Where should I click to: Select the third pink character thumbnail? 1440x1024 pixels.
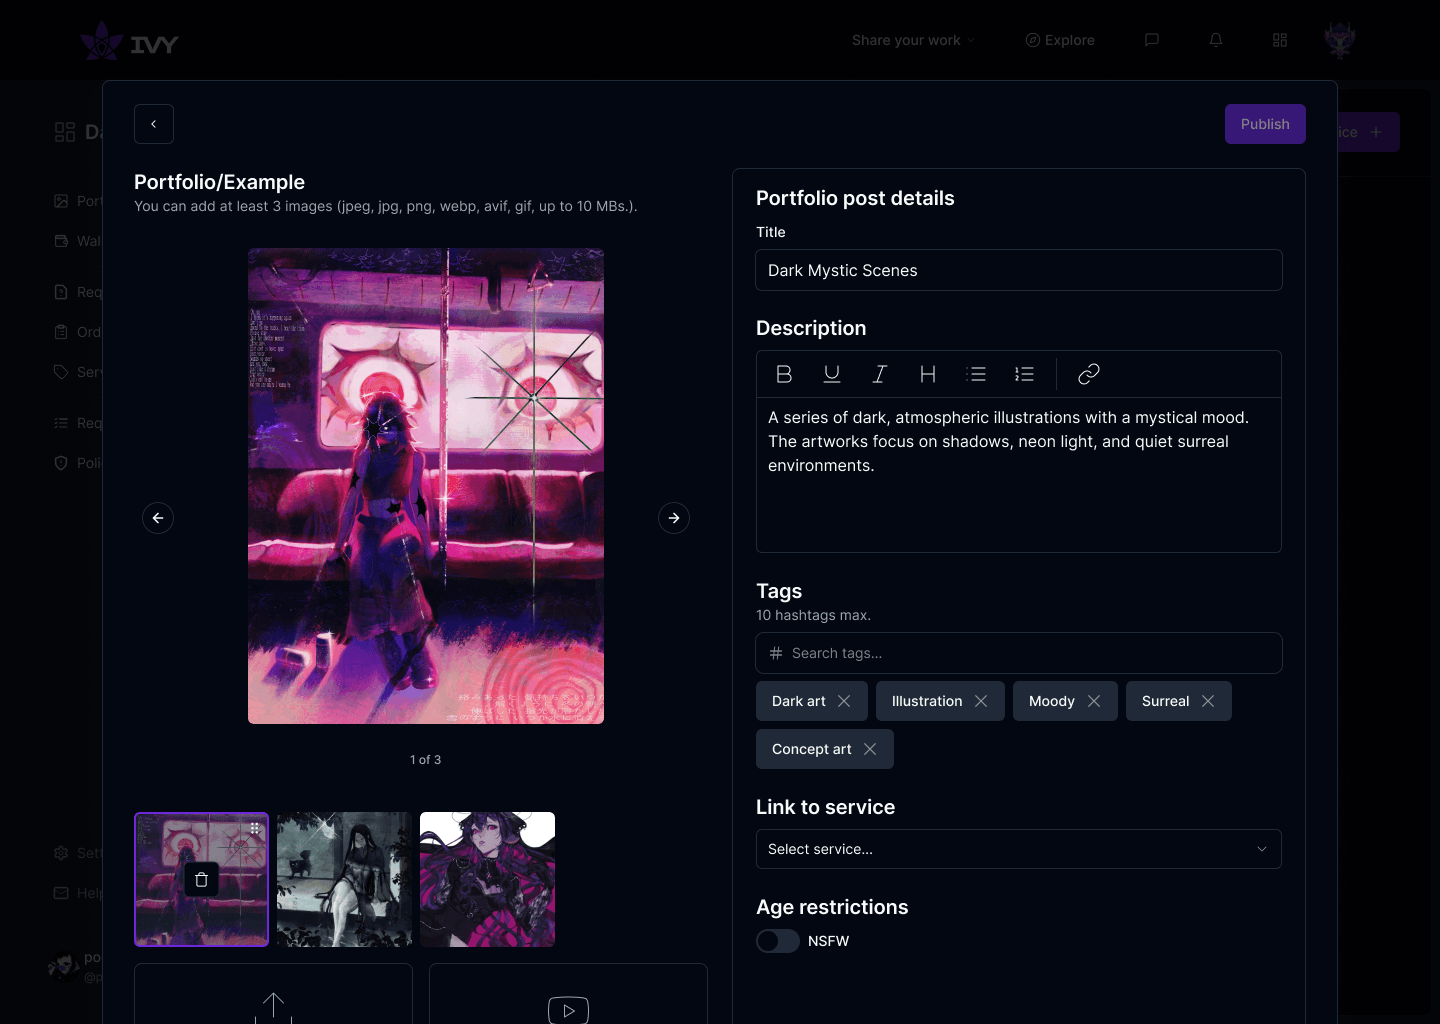click(487, 879)
